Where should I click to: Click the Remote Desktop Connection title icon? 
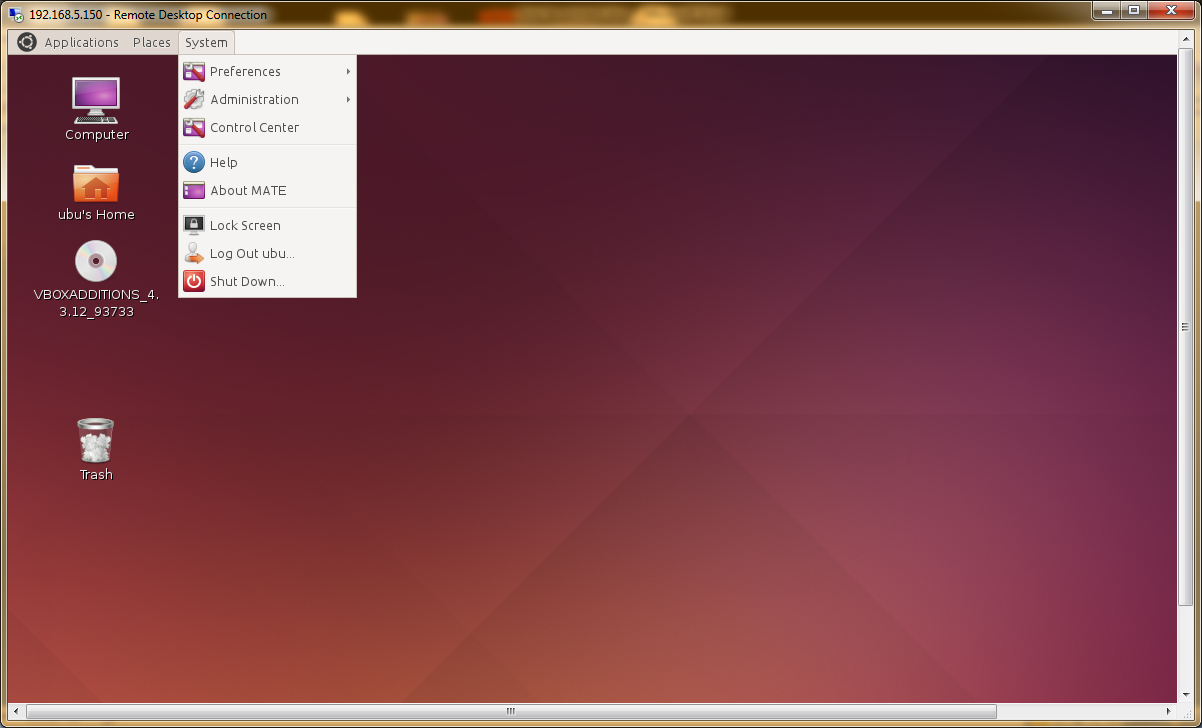coord(17,15)
